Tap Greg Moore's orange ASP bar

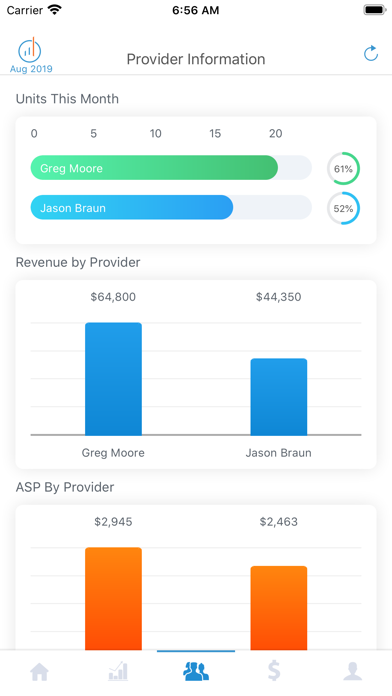pos(113,599)
